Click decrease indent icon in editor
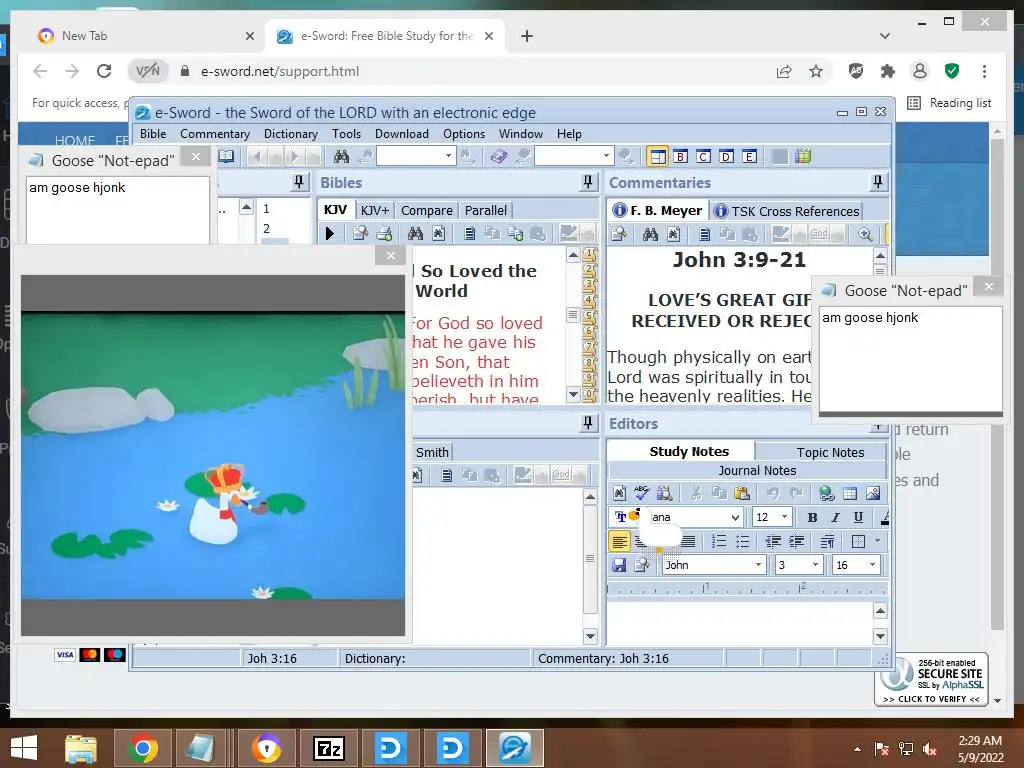1024x768 pixels. (773, 541)
